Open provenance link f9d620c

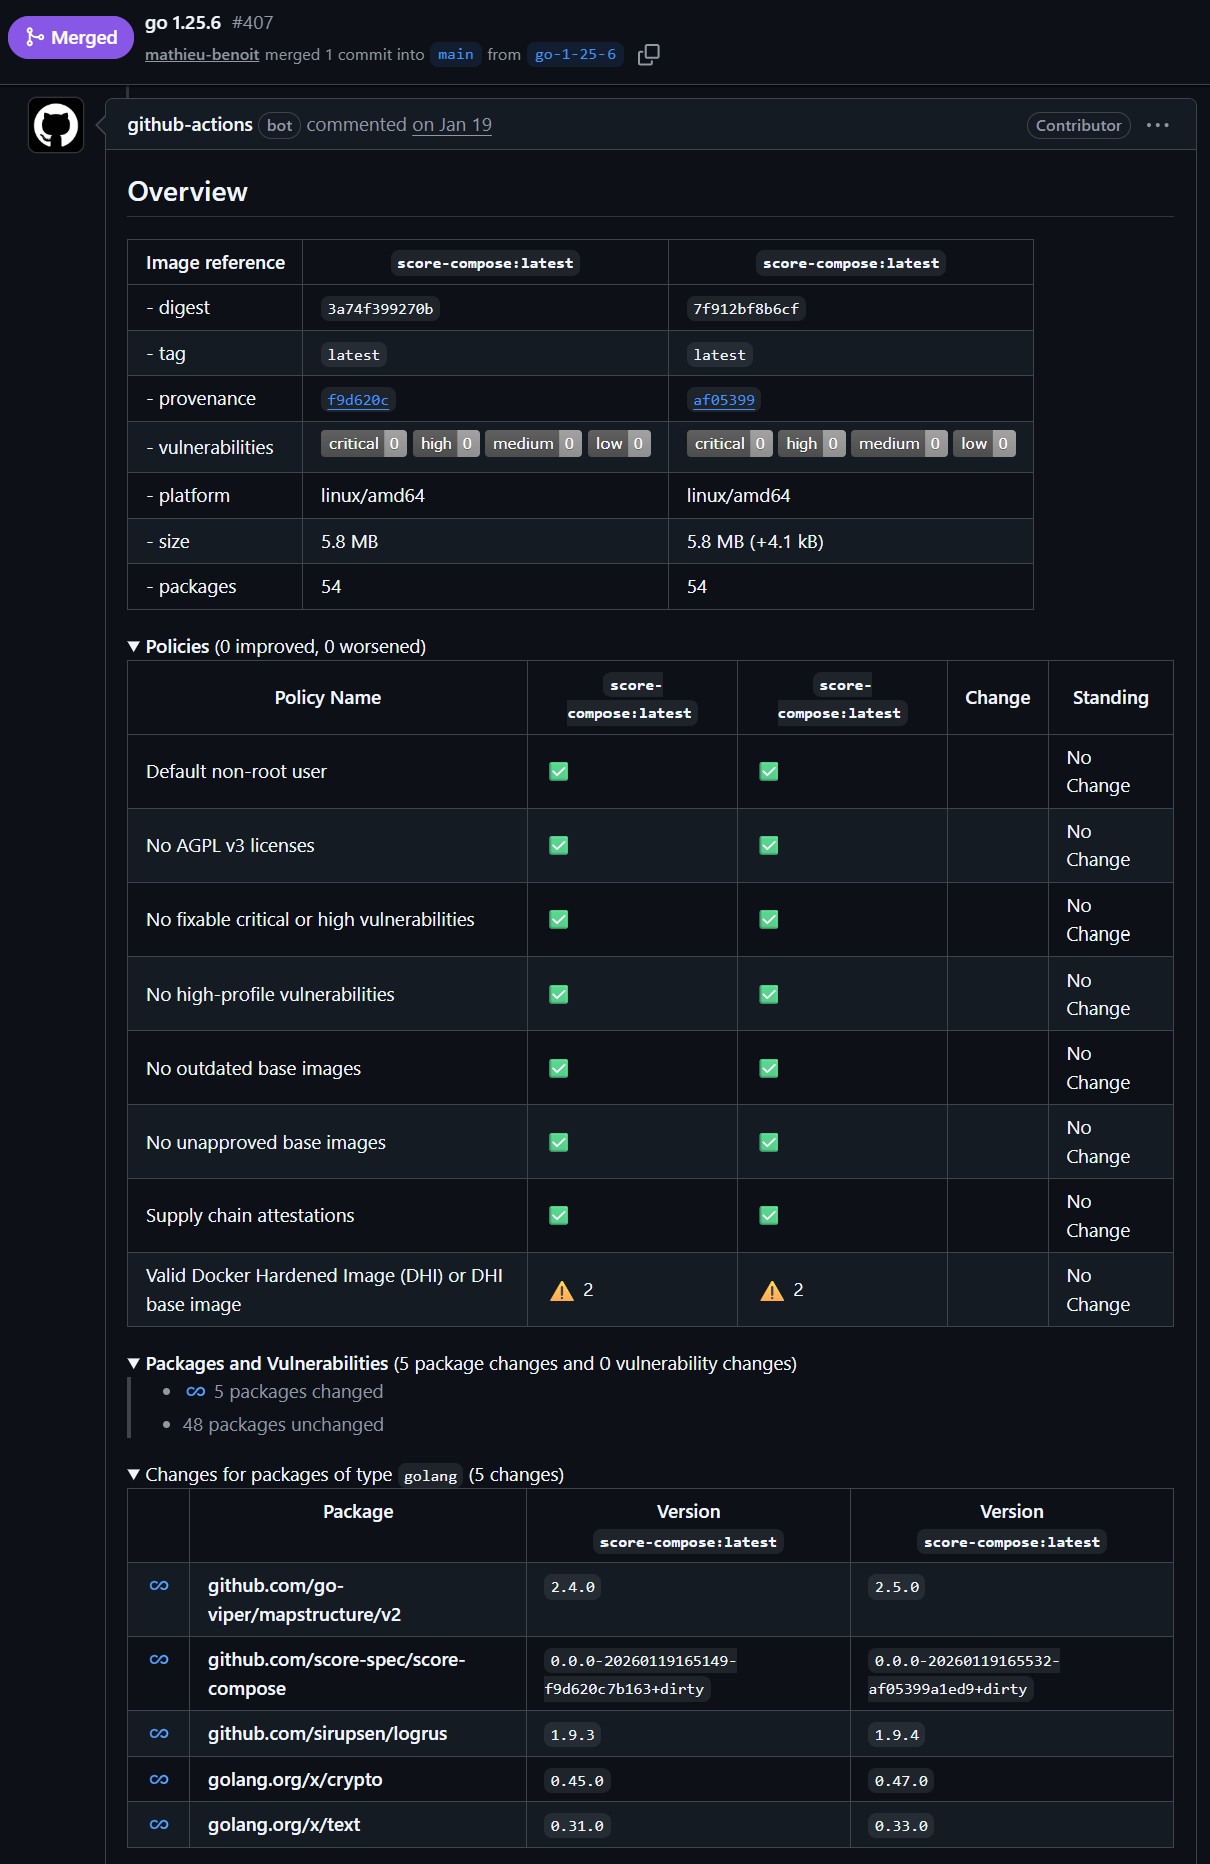[x=358, y=400]
